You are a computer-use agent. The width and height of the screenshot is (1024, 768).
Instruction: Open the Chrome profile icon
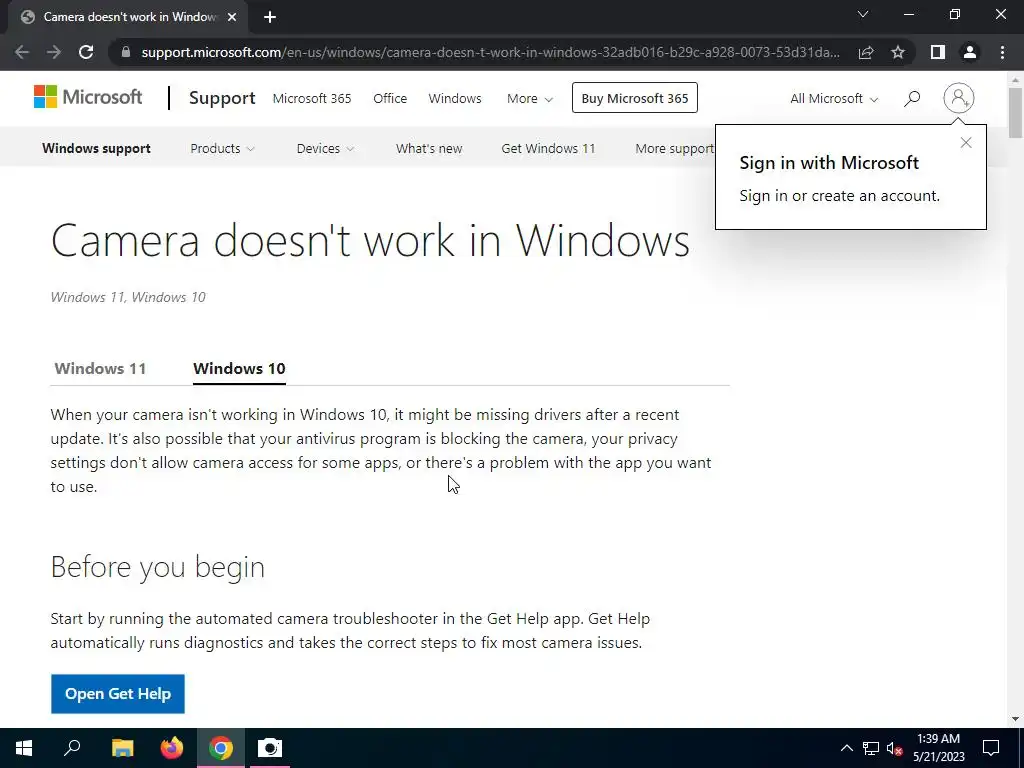click(x=970, y=52)
